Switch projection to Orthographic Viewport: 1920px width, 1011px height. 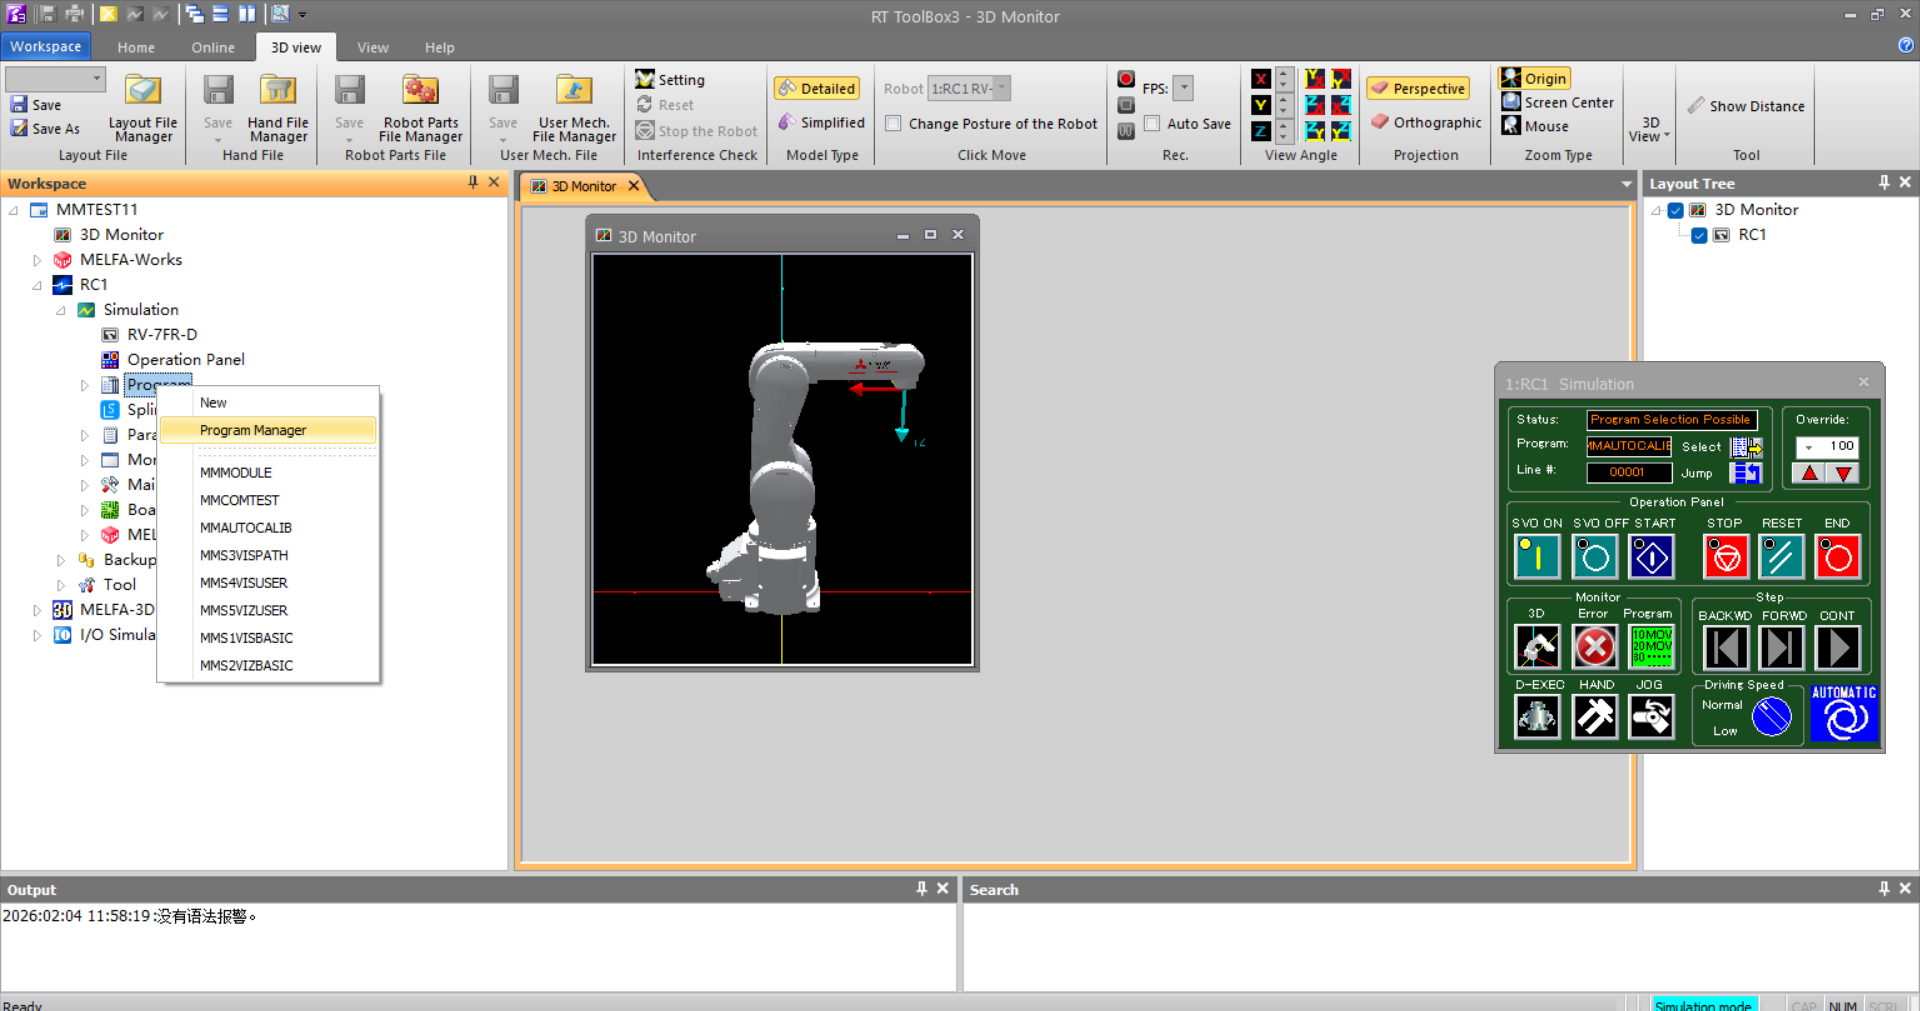1426,122
